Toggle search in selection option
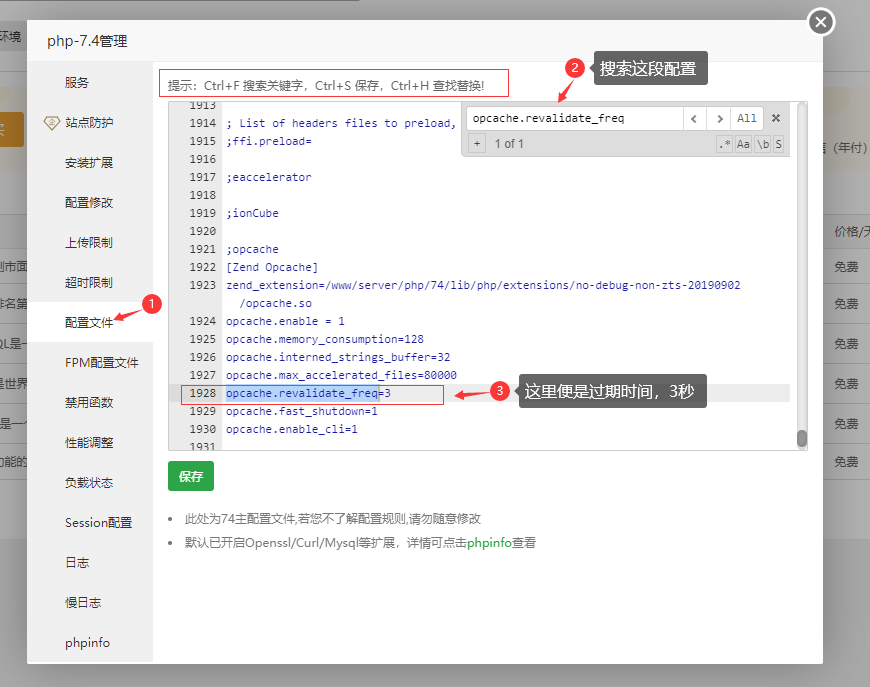 pyautogui.click(x=778, y=144)
